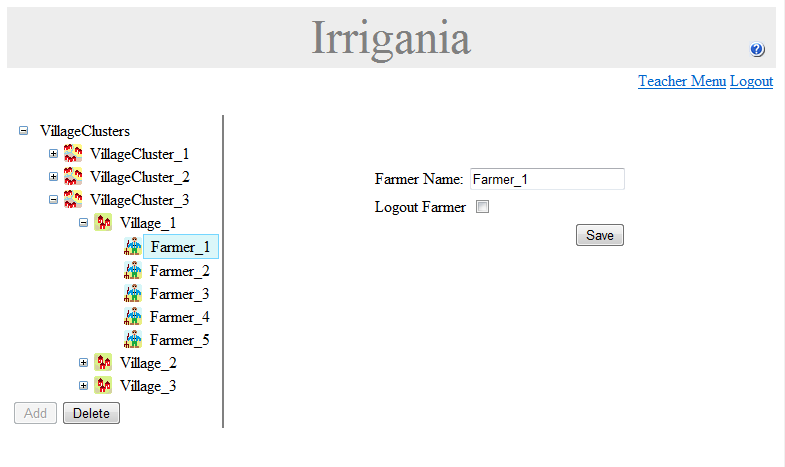This screenshot has height=467, width=785.
Task: Toggle the Logout Farmer checkbox
Action: (483, 208)
